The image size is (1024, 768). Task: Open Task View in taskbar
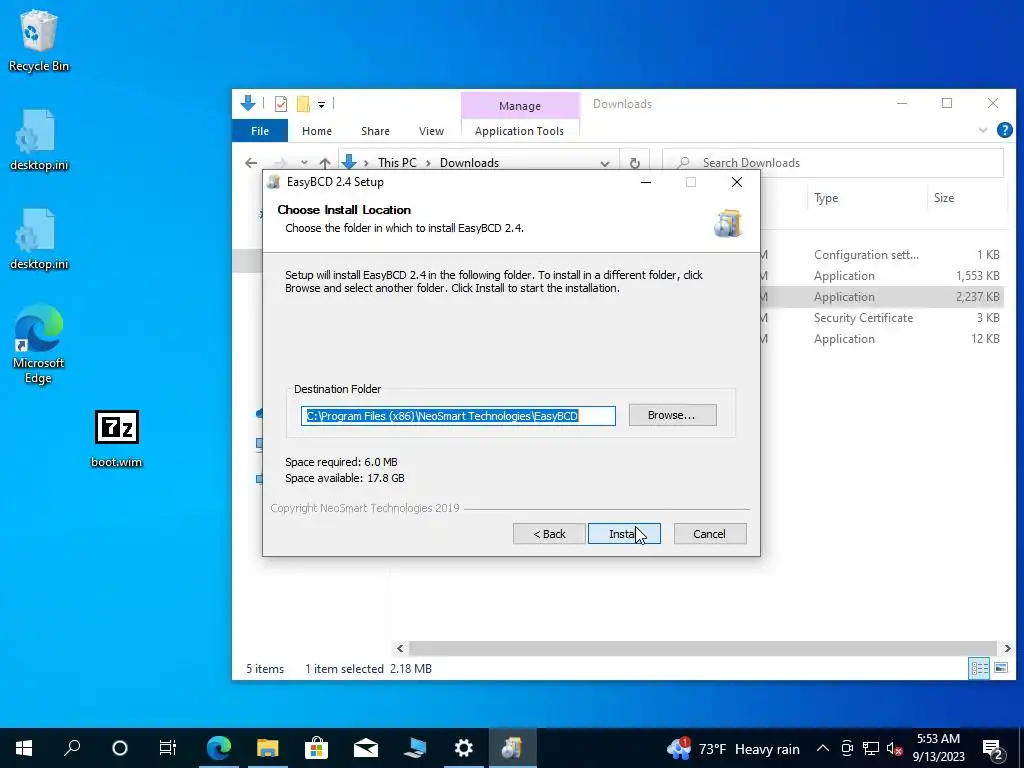(168, 748)
